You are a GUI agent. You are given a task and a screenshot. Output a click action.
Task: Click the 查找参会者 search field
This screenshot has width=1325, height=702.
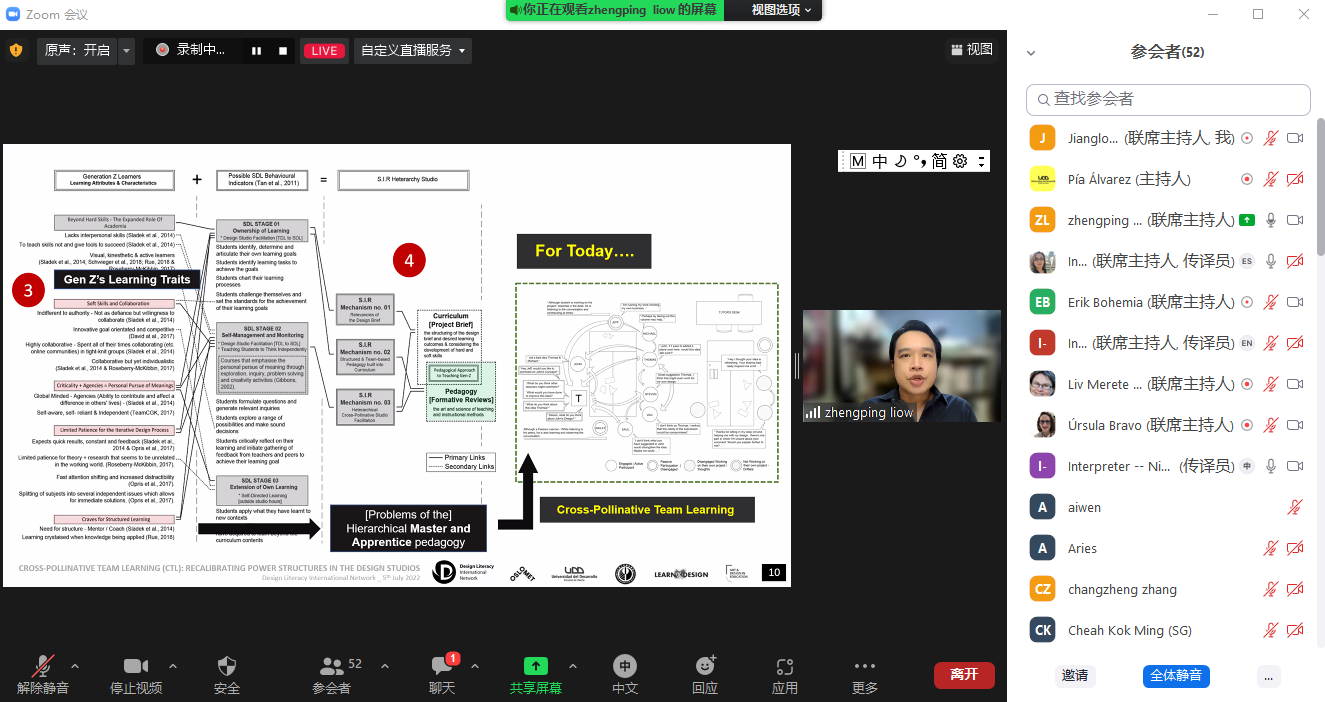tap(1167, 99)
